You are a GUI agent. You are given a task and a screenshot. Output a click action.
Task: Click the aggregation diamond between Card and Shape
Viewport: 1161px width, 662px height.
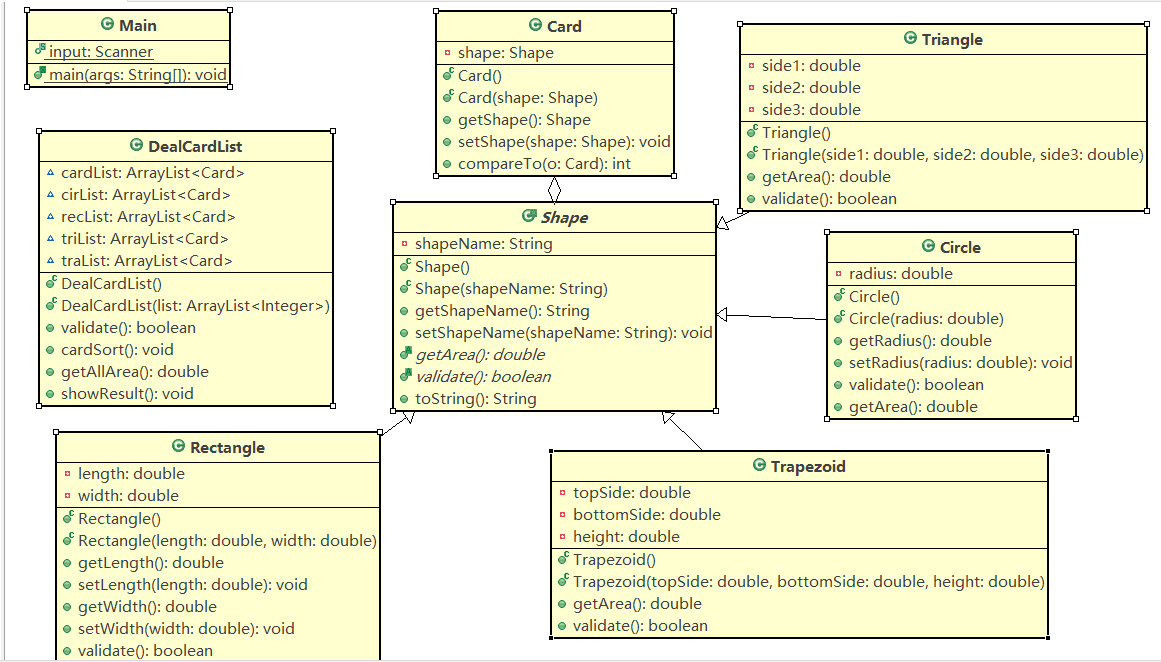[555, 190]
